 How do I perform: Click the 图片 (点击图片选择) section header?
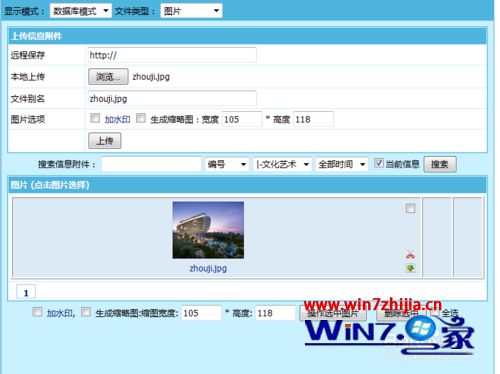[x=247, y=185]
